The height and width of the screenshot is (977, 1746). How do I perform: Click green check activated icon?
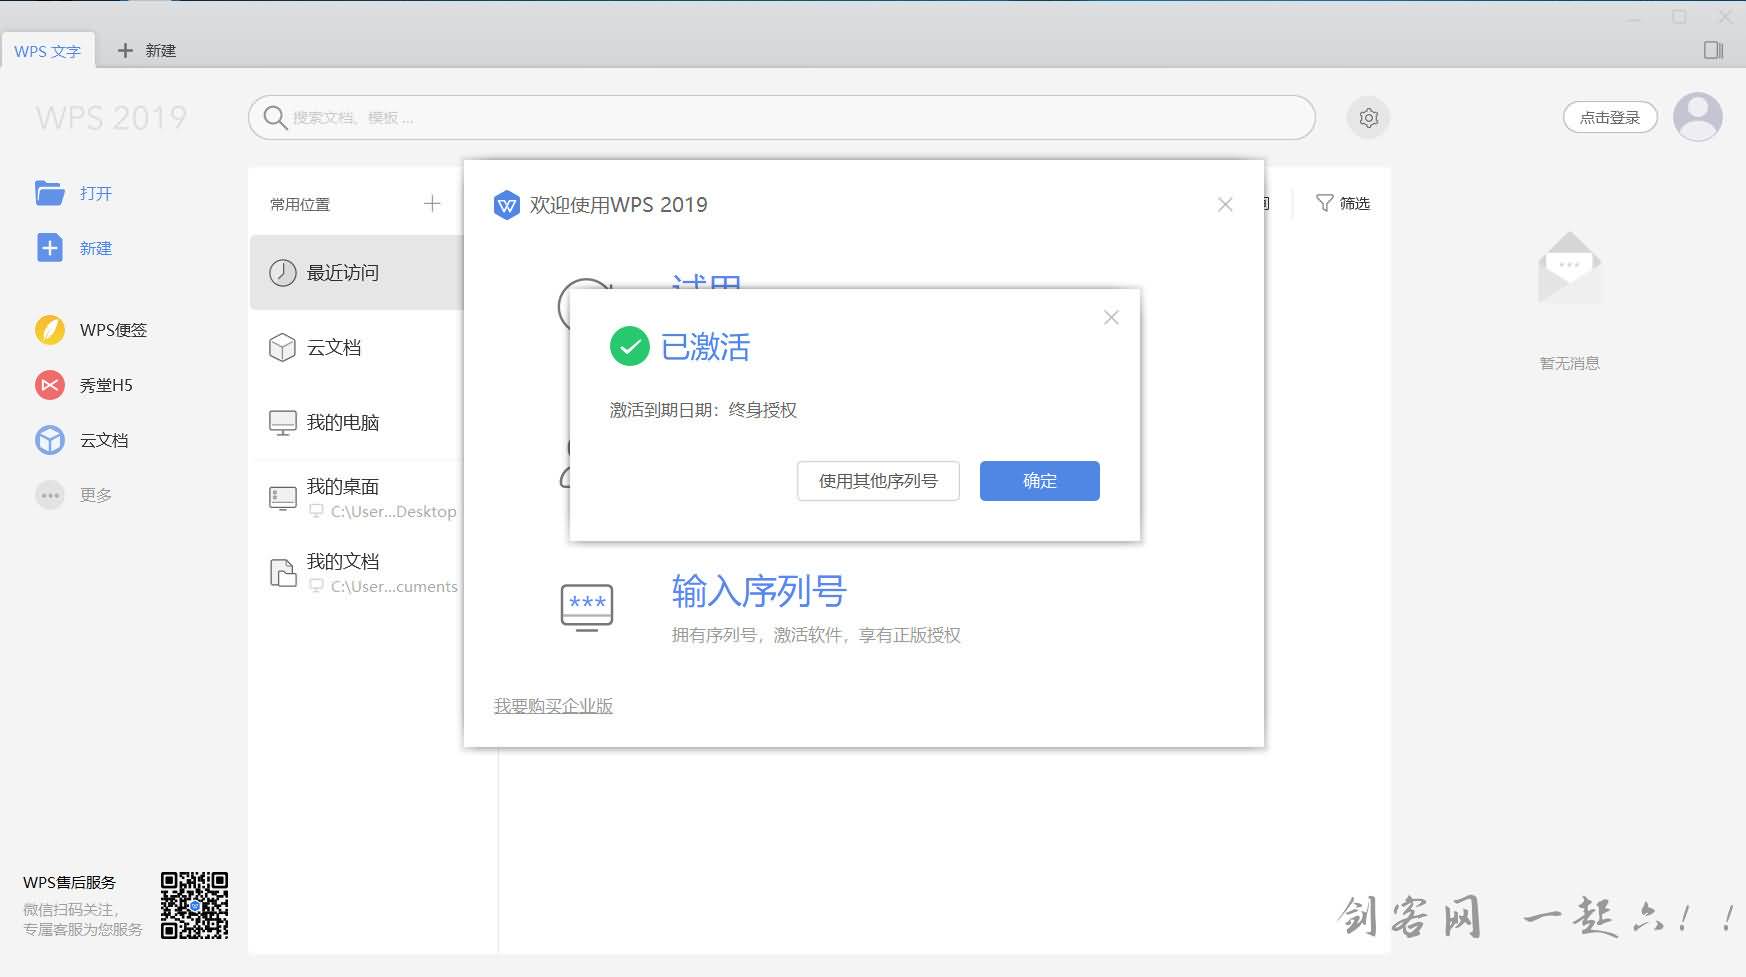coord(630,346)
